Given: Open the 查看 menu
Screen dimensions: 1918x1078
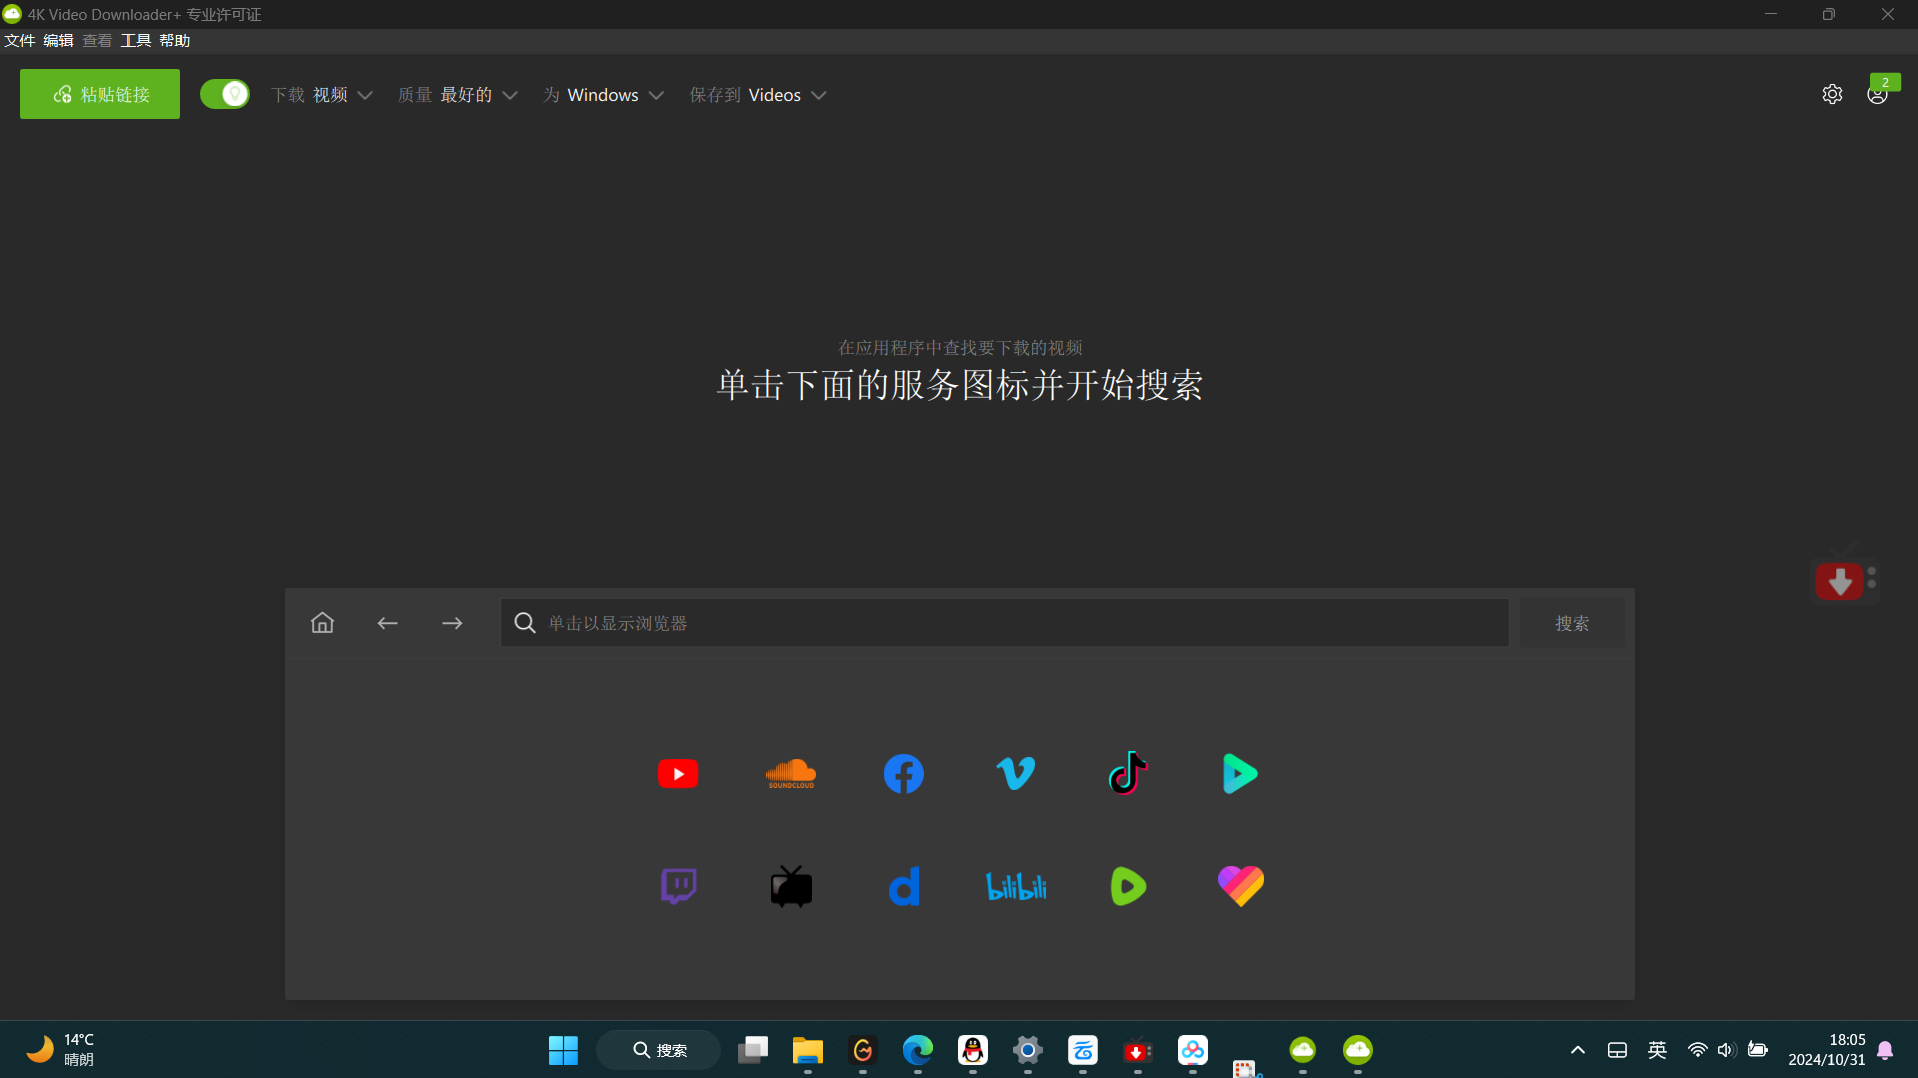Looking at the screenshot, I should pyautogui.click(x=97, y=40).
